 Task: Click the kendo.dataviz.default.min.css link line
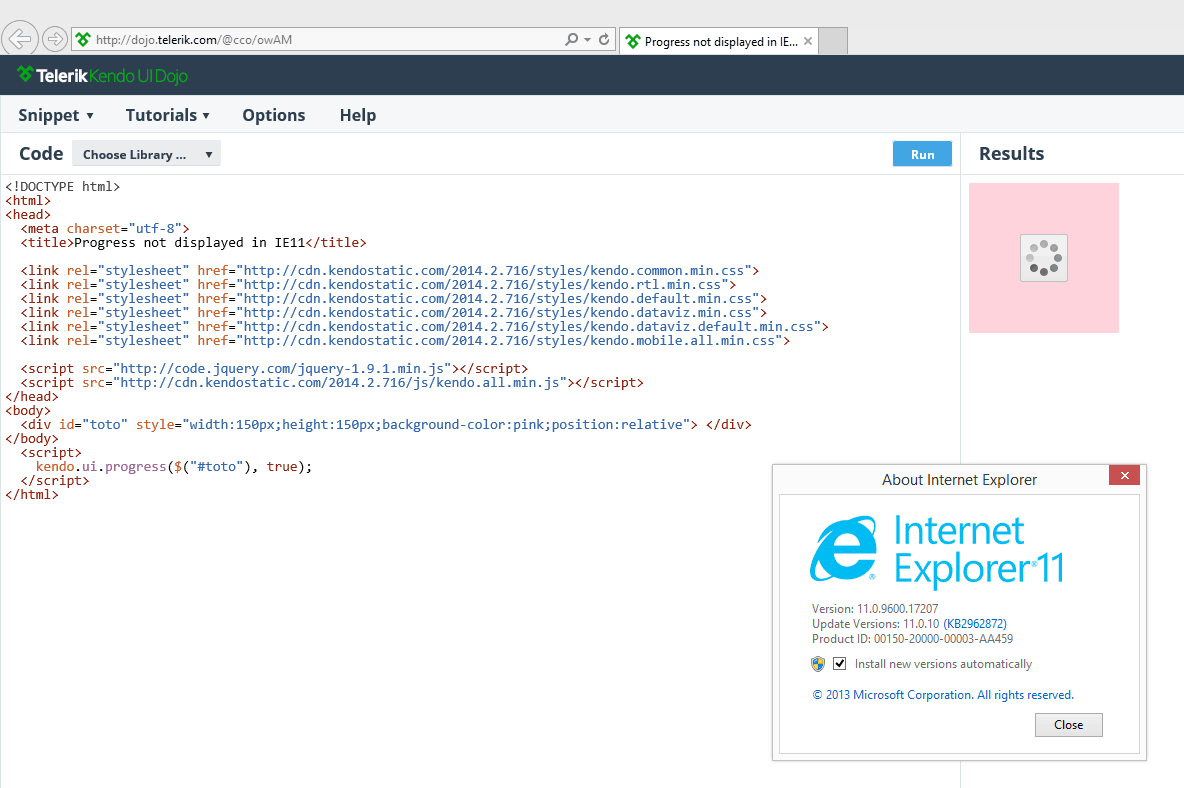click(424, 327)
